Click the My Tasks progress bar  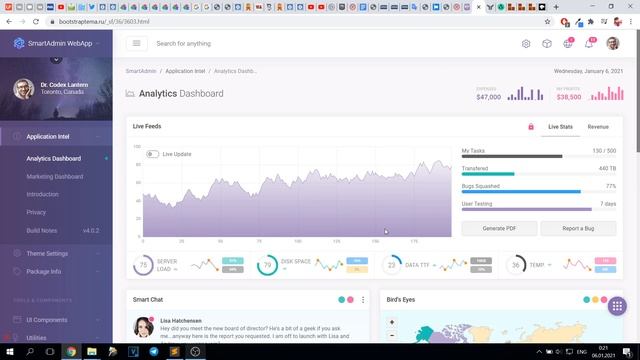tap(539, 156)
